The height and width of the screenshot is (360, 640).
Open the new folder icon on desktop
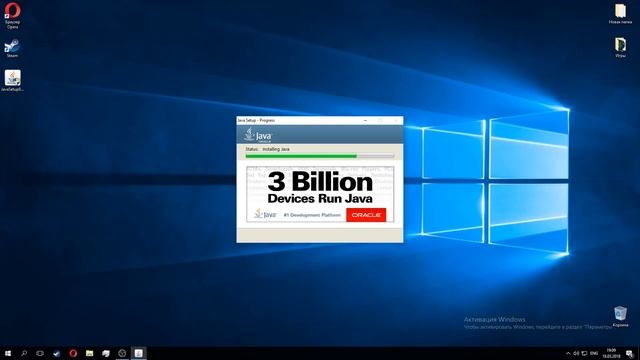pyautogui.click(x=620, y=13)
